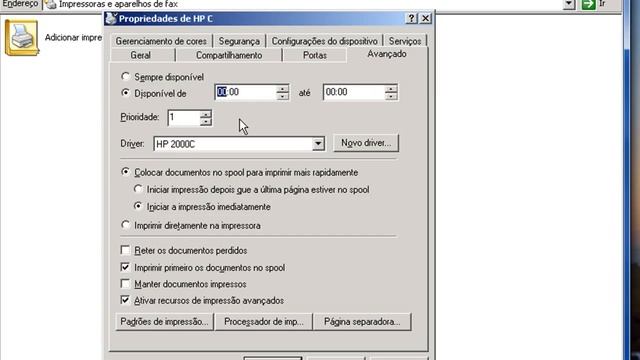
Task: Decrease Prioridade value with down arrow
Action: pos(206,121)
